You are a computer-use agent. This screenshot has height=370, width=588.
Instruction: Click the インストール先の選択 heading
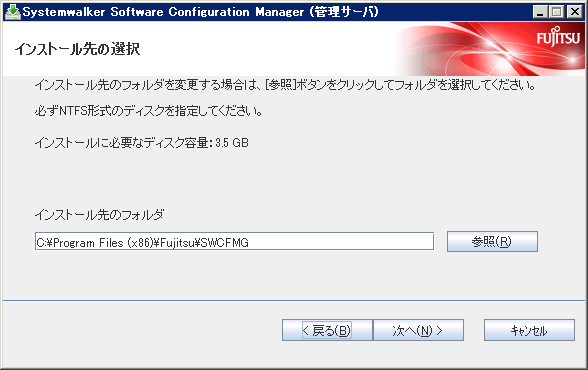[x=77, y=49]
